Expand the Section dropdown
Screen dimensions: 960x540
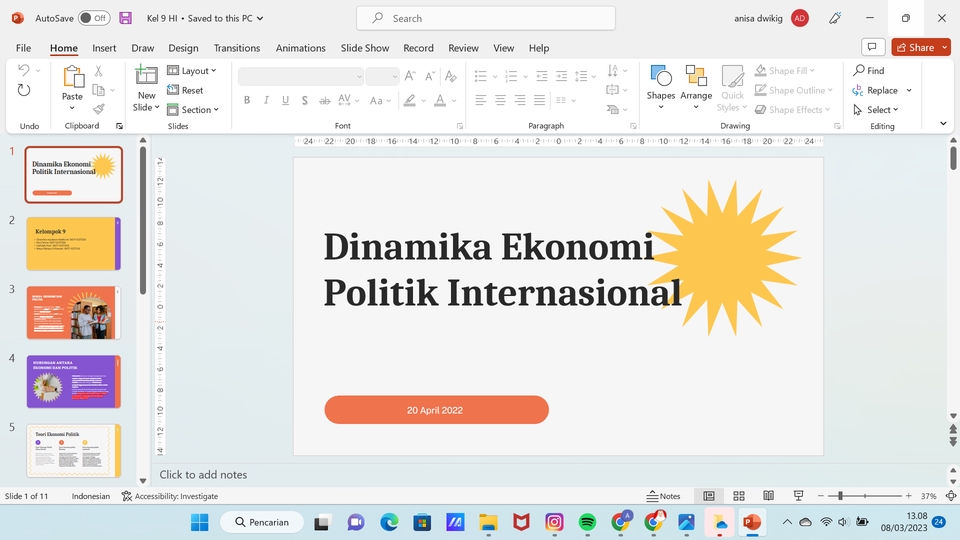[x=193, y=110]
